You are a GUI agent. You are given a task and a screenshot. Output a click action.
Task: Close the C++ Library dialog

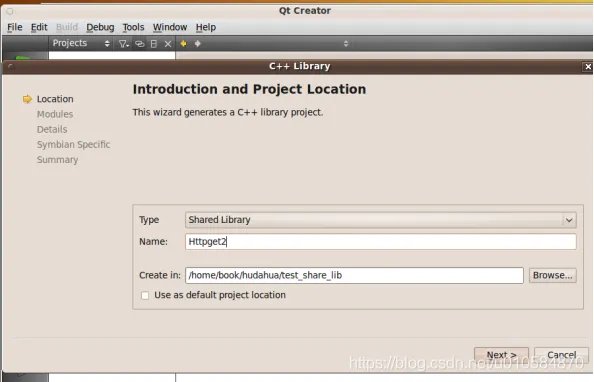[x=588, y=67]
